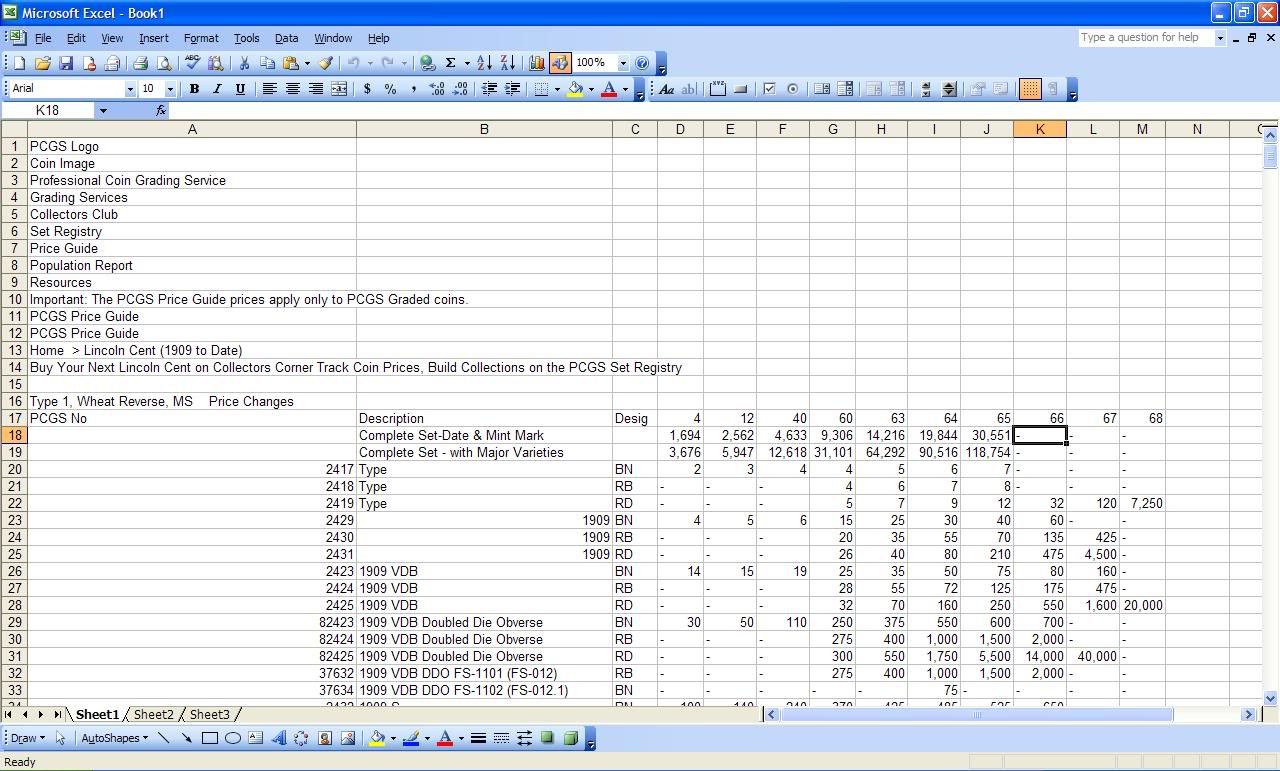The height and width of the screenshot is (771, 1280).
Task: Toggle Underline formatting
Action: (240, 89)
